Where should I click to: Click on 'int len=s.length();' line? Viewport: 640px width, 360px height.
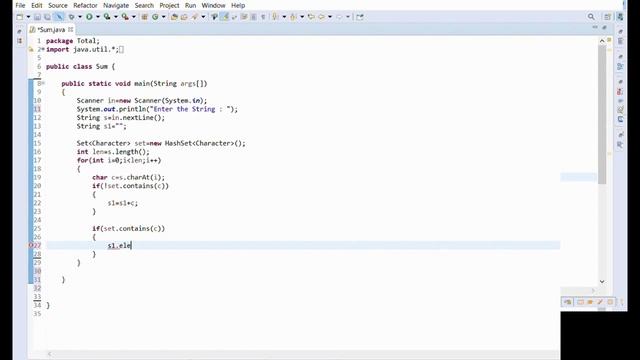[x=113, y=152]
